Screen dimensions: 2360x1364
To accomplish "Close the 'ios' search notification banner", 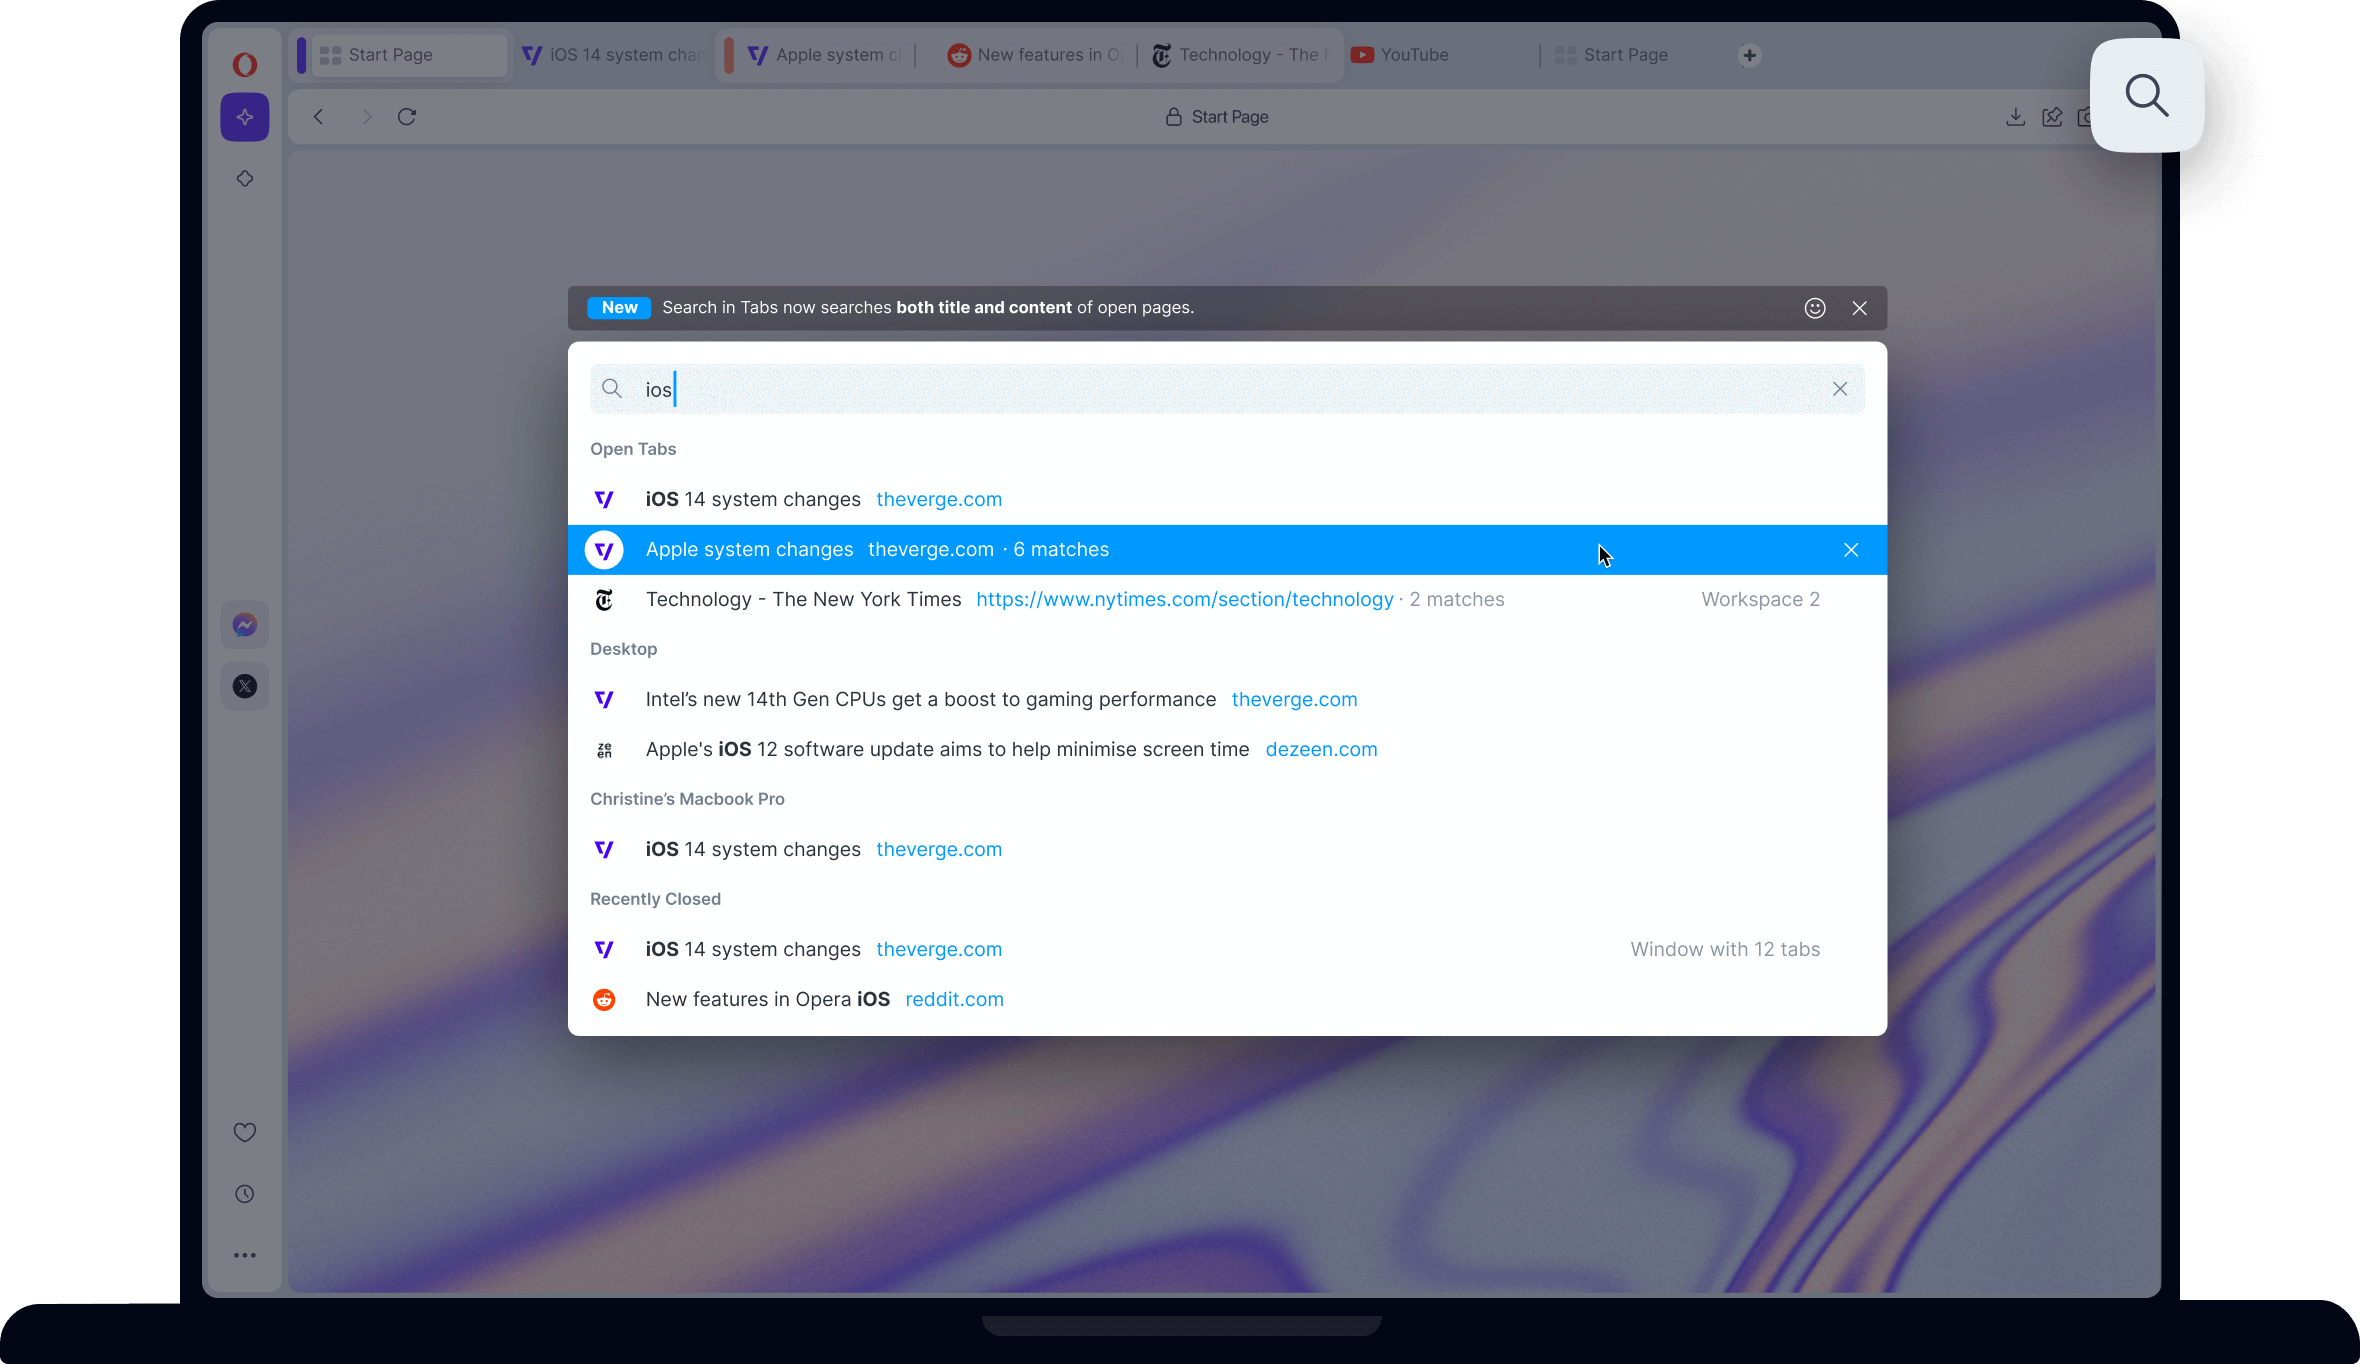I will pos(1858,307).
